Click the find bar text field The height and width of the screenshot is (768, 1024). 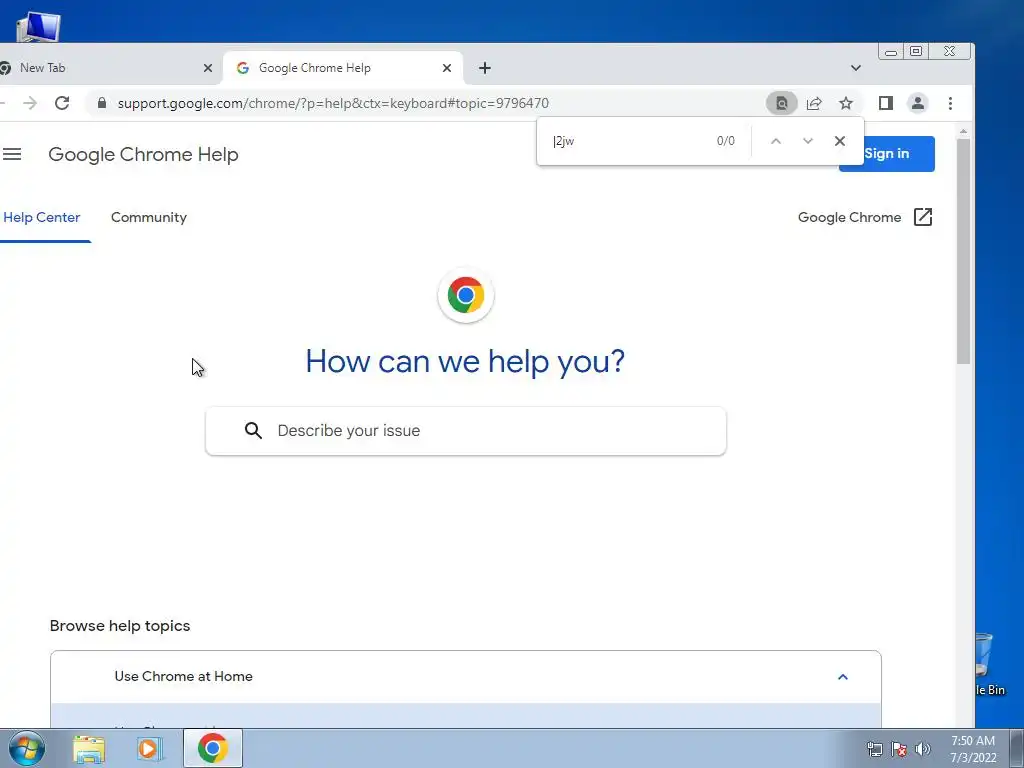tap(627, 141)
